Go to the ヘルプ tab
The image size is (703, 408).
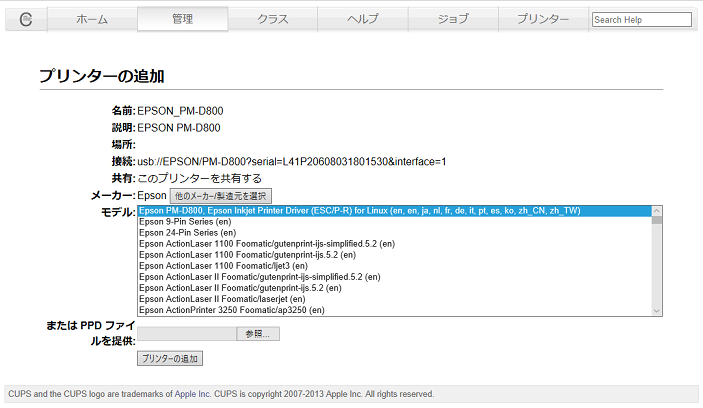pos(363,19)
